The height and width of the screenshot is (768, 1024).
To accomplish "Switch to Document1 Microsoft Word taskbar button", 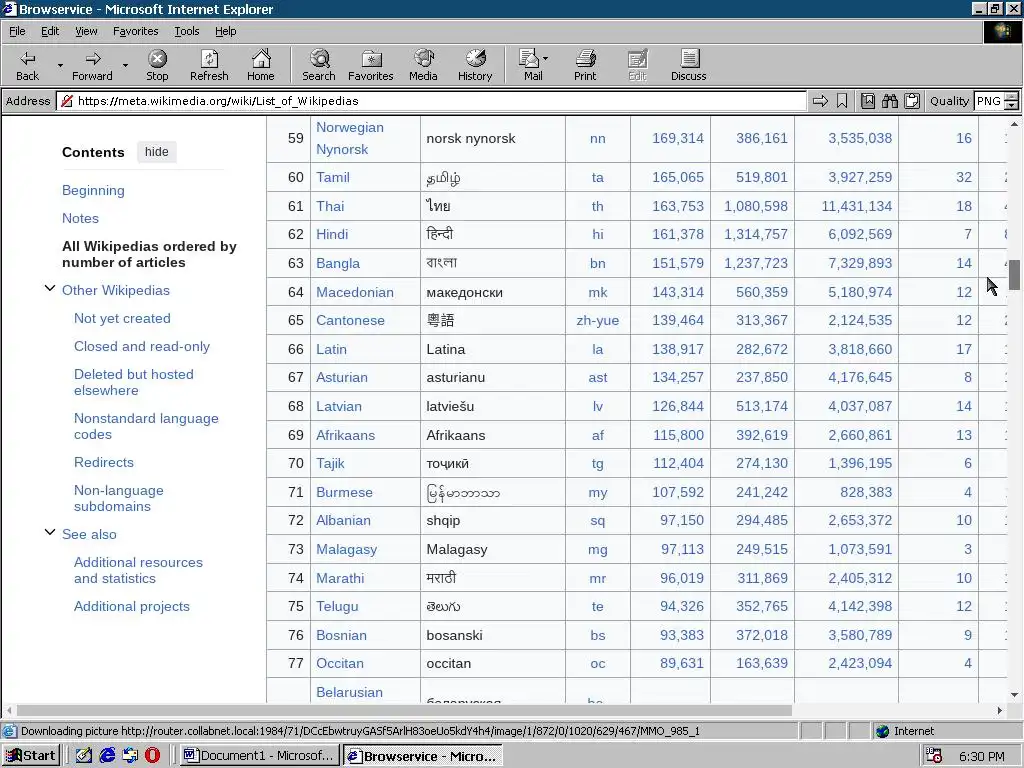I will pos(259,756).
